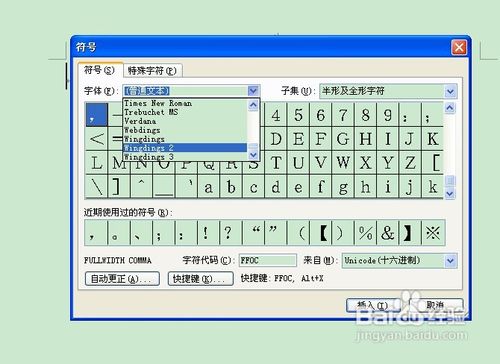
Task: Choose Webdings from font list
Action: (185, 130)
